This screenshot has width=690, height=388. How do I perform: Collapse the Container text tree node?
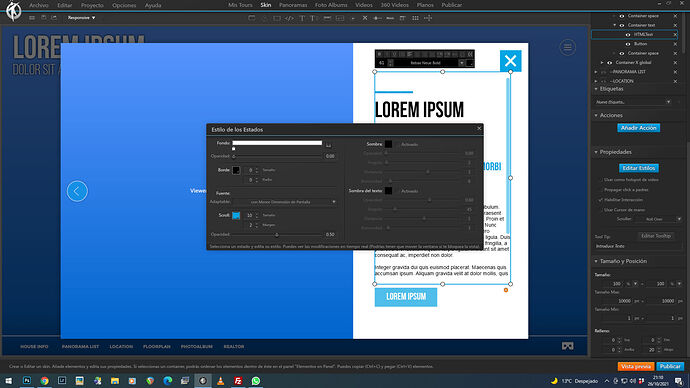pos(615,25)
